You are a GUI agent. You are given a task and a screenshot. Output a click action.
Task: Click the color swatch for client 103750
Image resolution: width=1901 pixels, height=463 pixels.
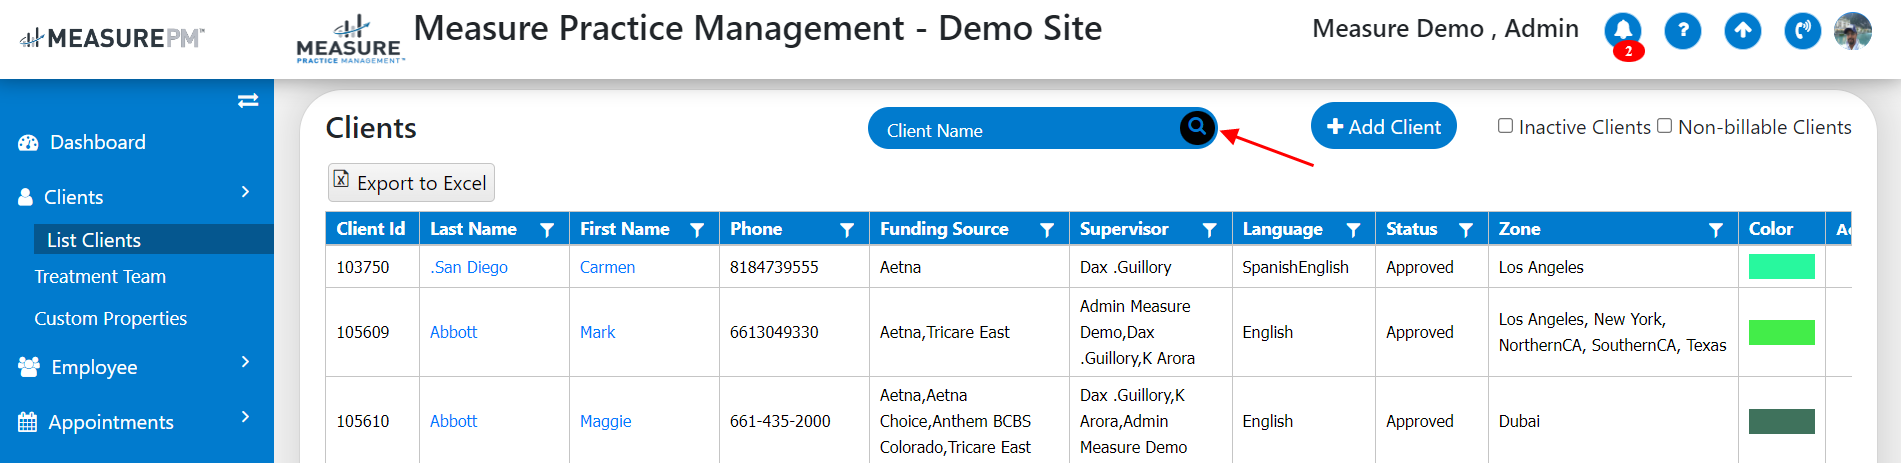pyautogui.click(x=1781, y=267)
